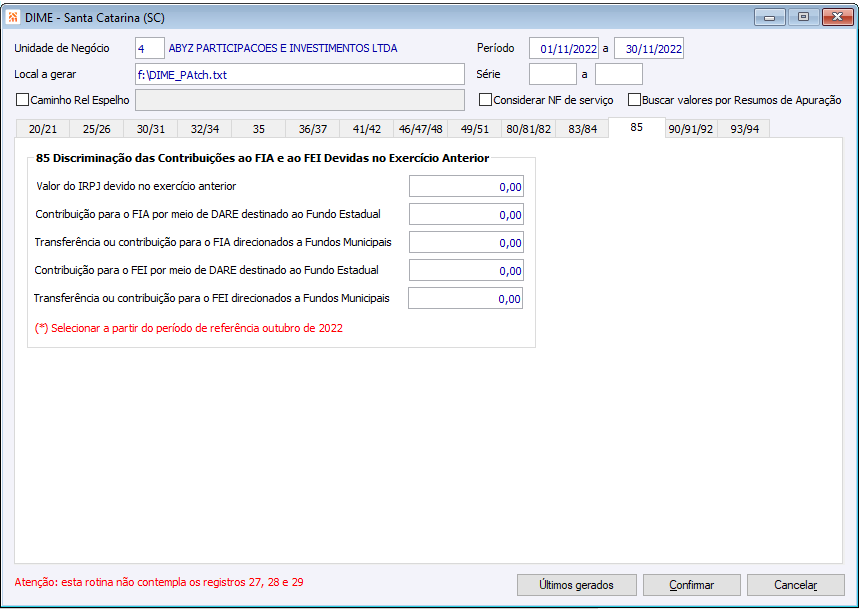The width and height of the screenshot is (859, 609).
Task: Click the Valor do IRPJ devido value field
Action: pos(466,186)
